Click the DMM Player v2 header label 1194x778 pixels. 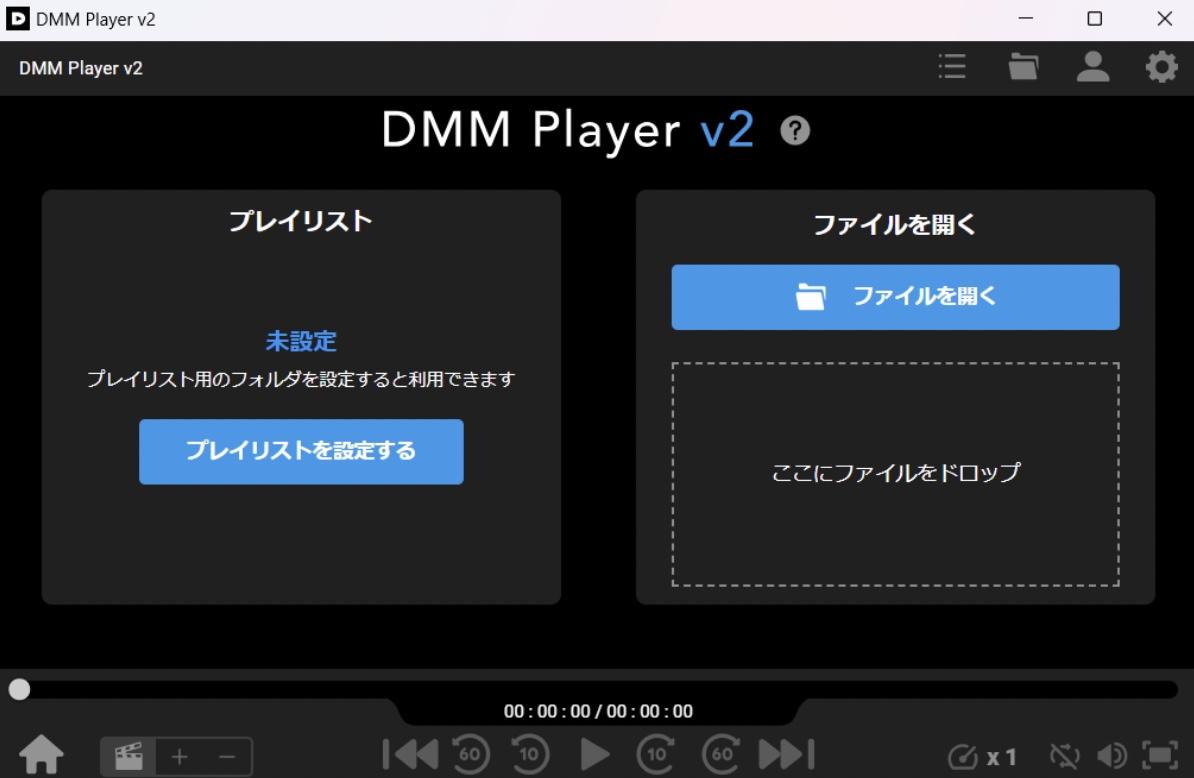(81, 69)
